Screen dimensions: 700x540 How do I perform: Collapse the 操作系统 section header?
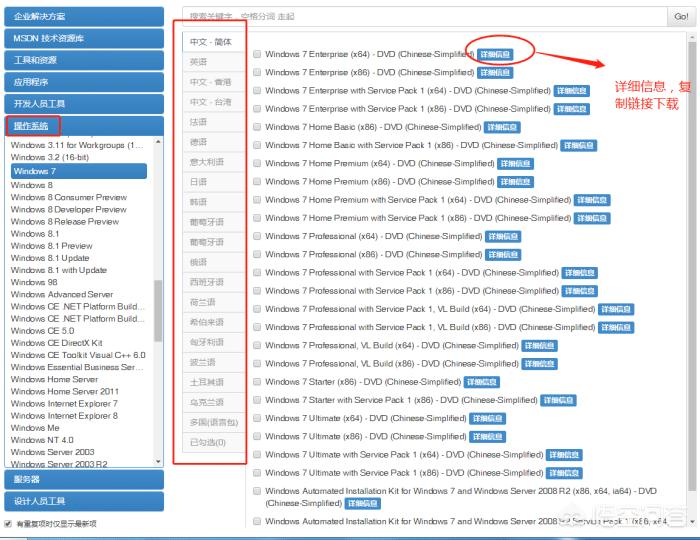pyautogui.click(x=84, y=126)
